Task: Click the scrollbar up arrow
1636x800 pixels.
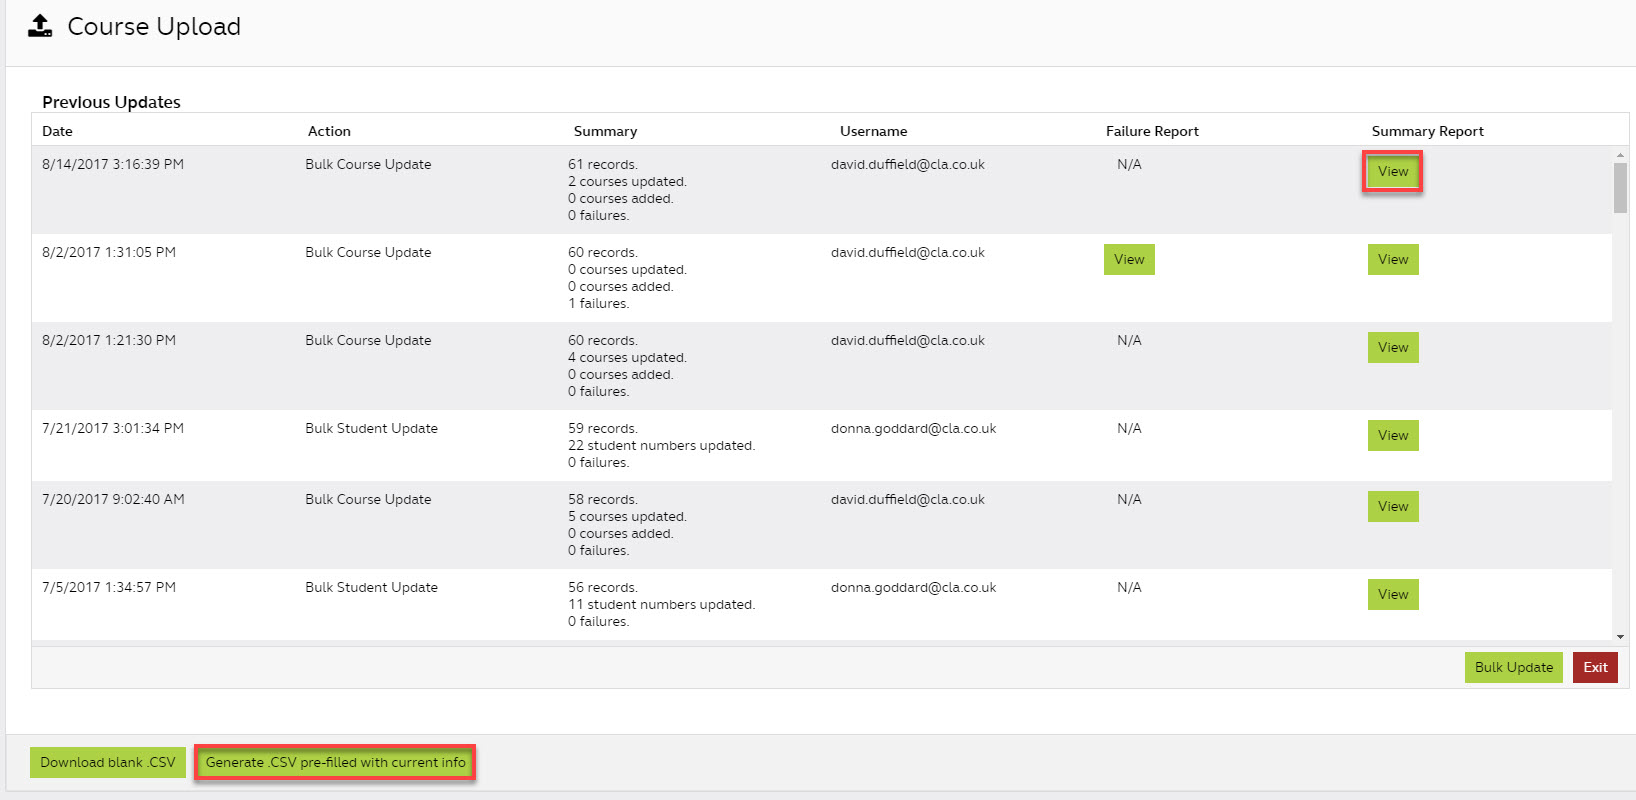Action: tap(1620, 156)
